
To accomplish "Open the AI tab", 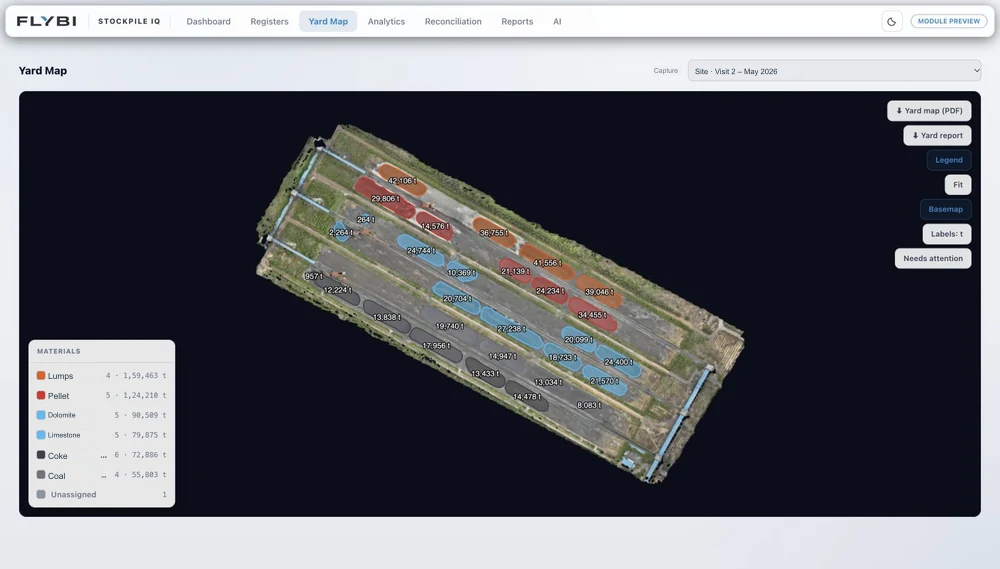I will point(557,21).
